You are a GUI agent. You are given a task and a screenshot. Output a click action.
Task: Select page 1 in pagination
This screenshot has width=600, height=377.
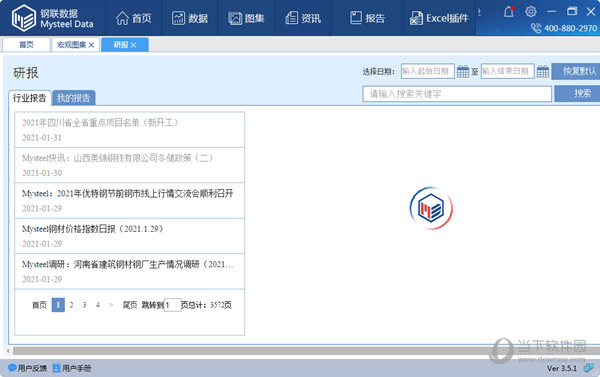coord(58,305)
